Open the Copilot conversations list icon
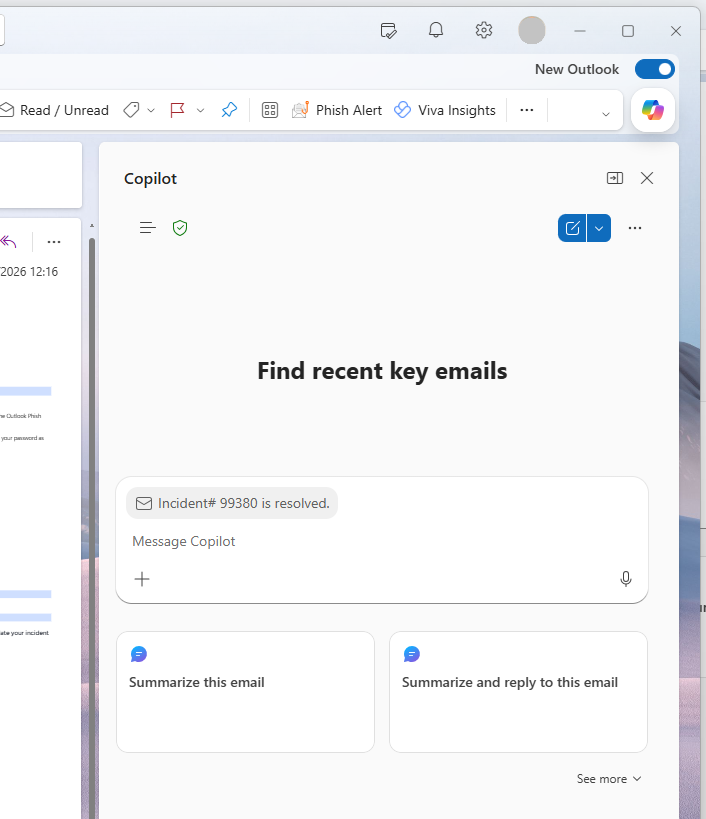706x819 pixels. [147, 228]
